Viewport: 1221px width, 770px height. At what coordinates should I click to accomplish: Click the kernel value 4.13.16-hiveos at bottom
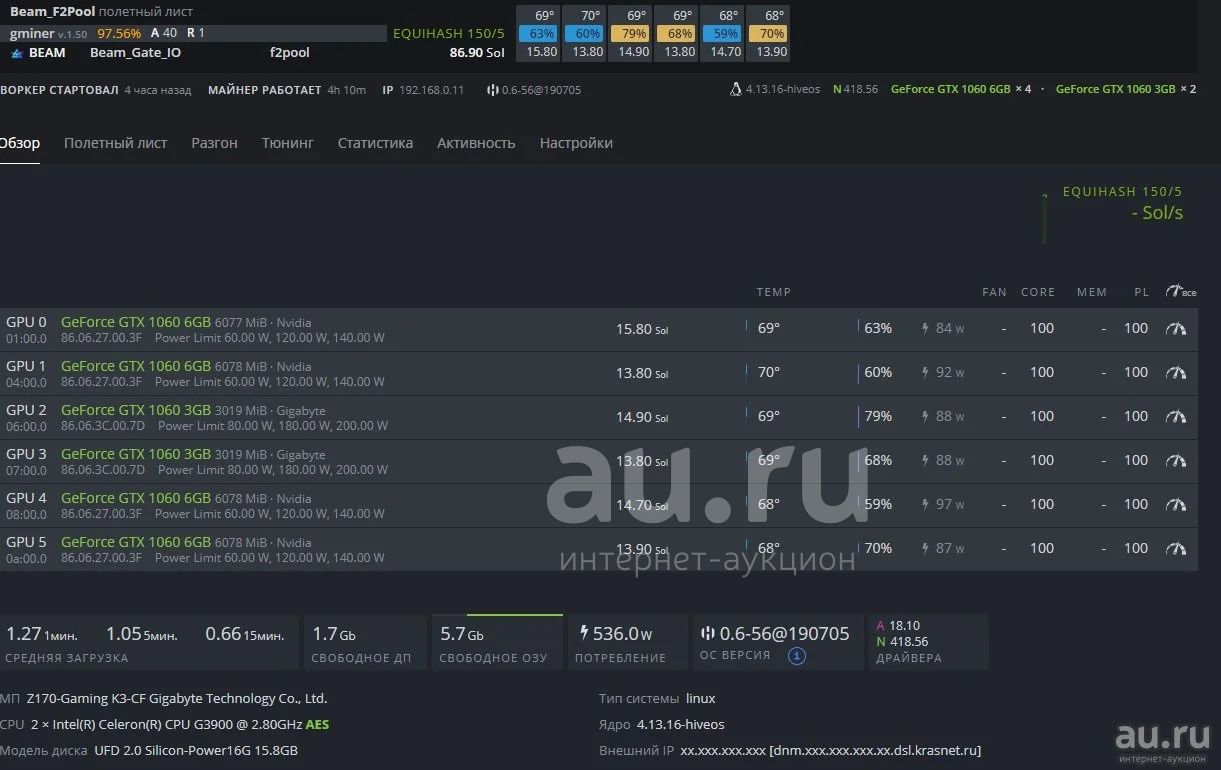pos(681,724)
